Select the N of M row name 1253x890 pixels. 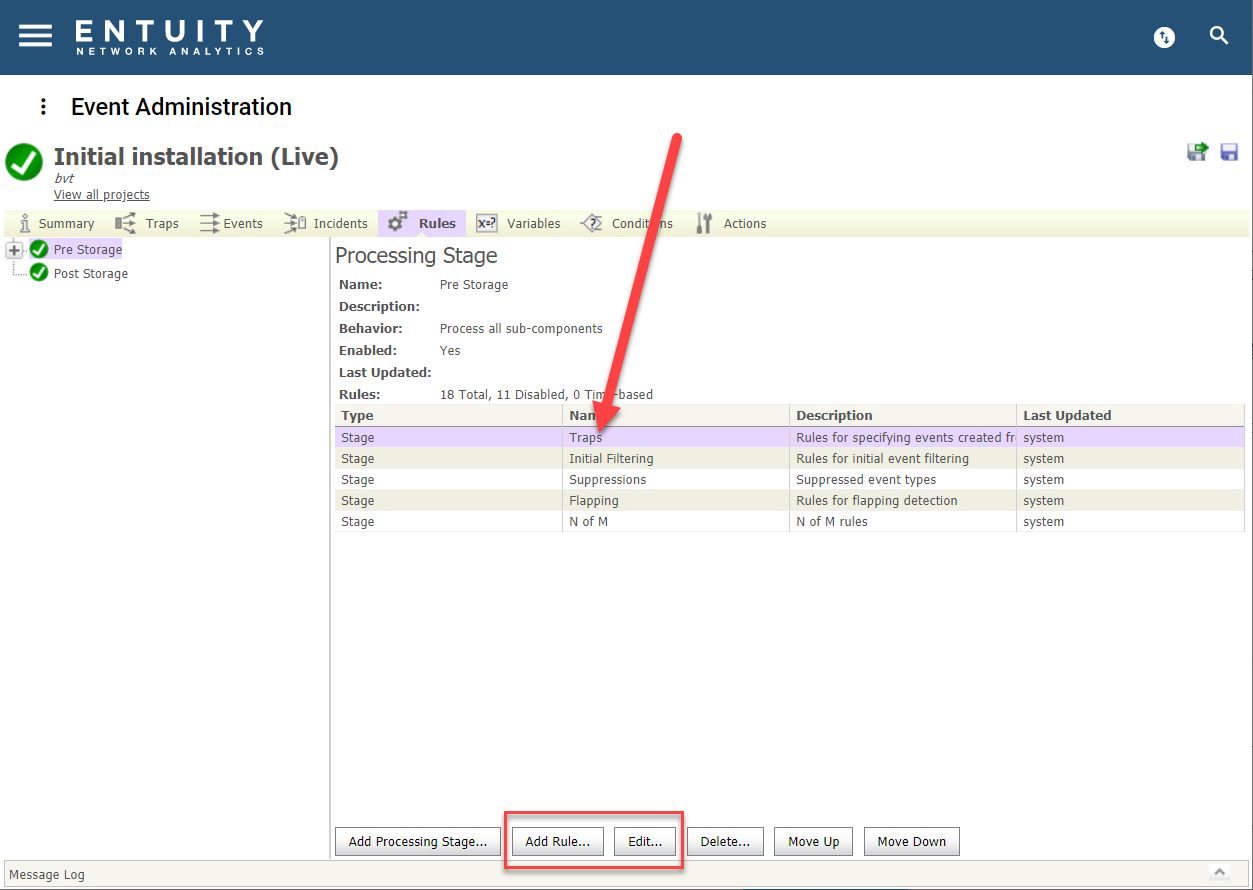(x=588, y=522)
